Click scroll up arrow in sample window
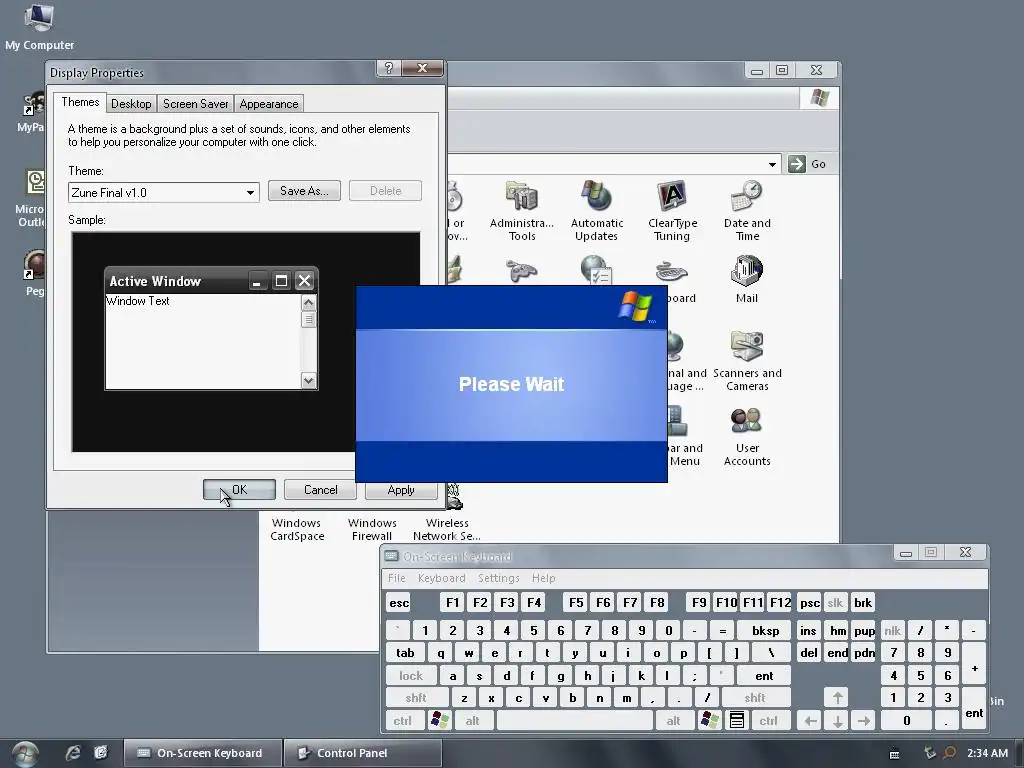The image size is (1024, 768). click(309, 302)
